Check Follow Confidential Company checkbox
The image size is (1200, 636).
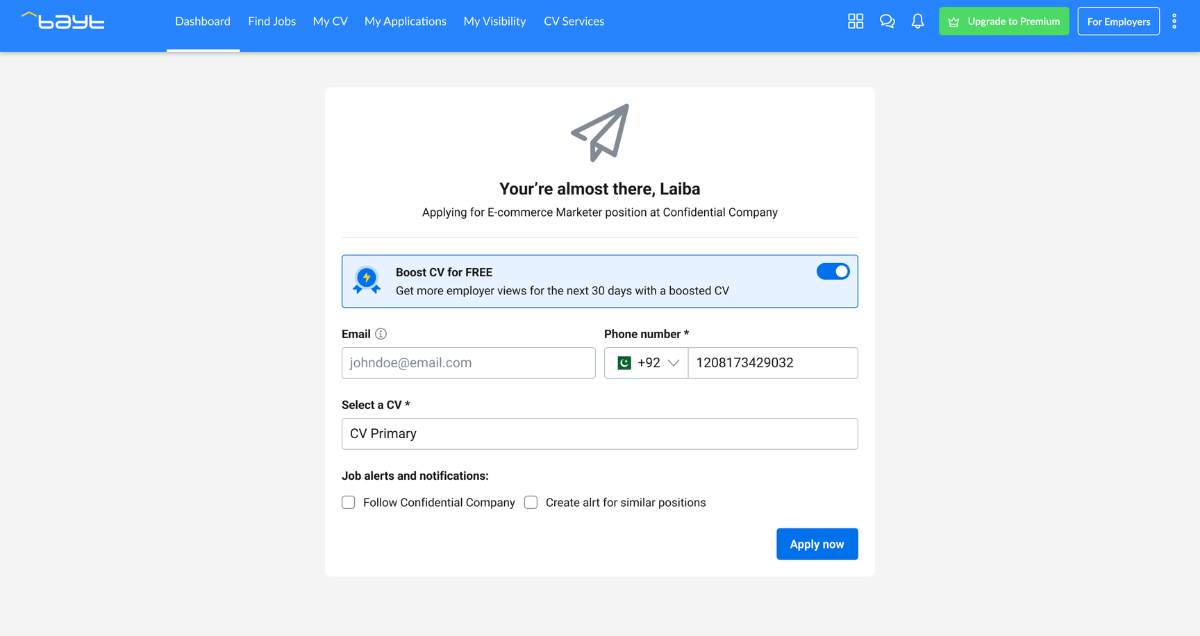pyautogui.click(x=349, y=503)
